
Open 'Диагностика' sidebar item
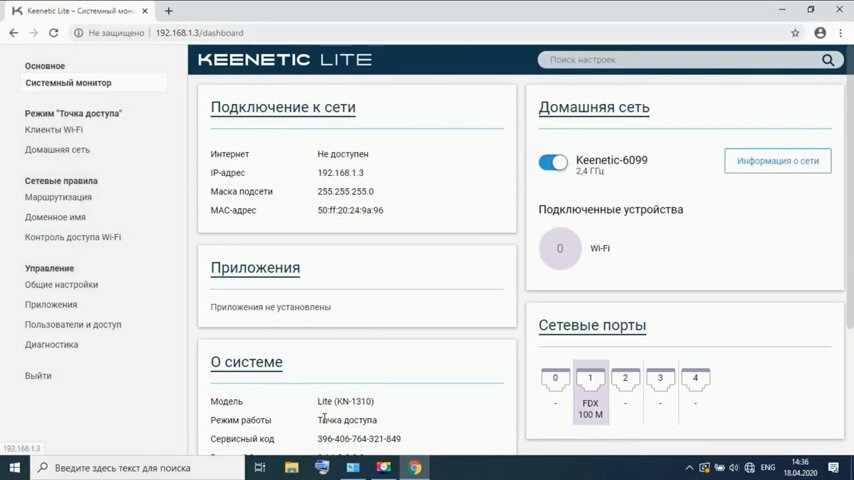52,344
